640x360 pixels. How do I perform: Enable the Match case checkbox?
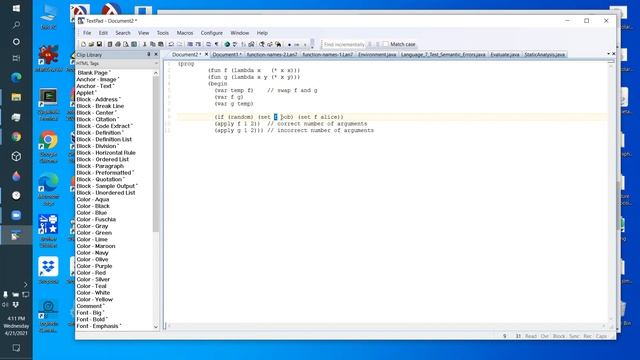pos(385,44)
